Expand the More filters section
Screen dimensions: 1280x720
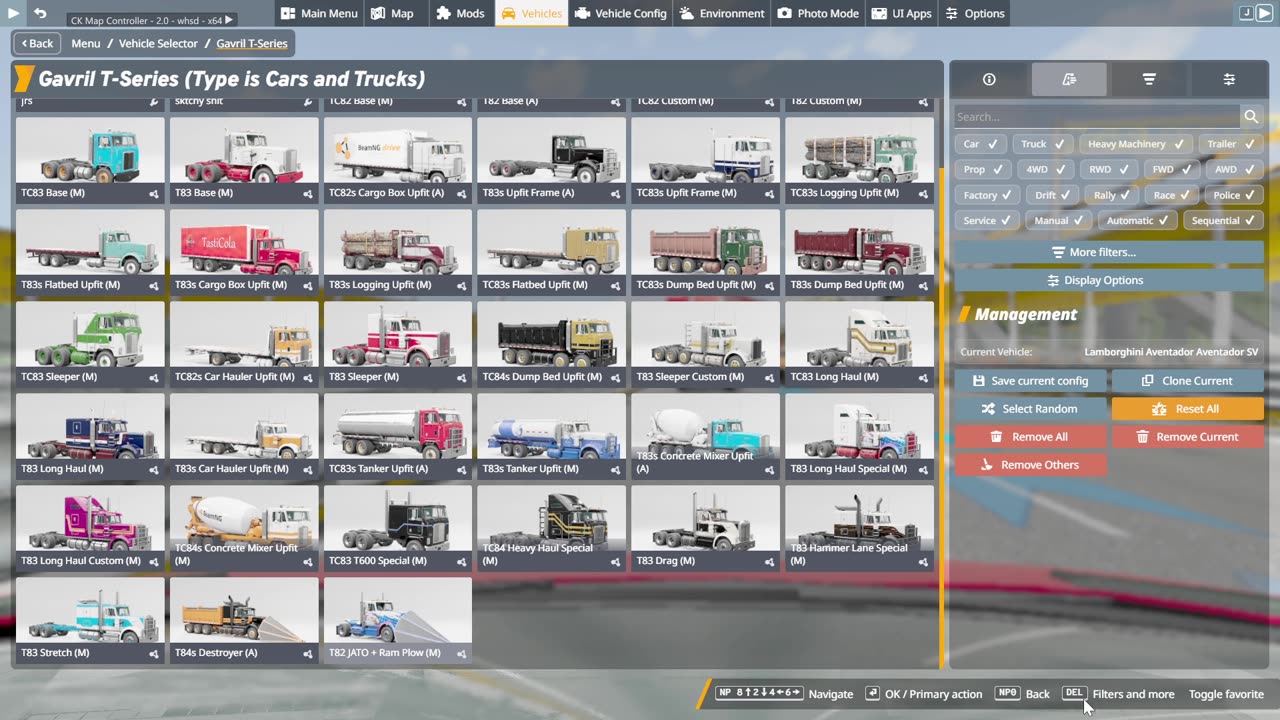(1109, 252)
